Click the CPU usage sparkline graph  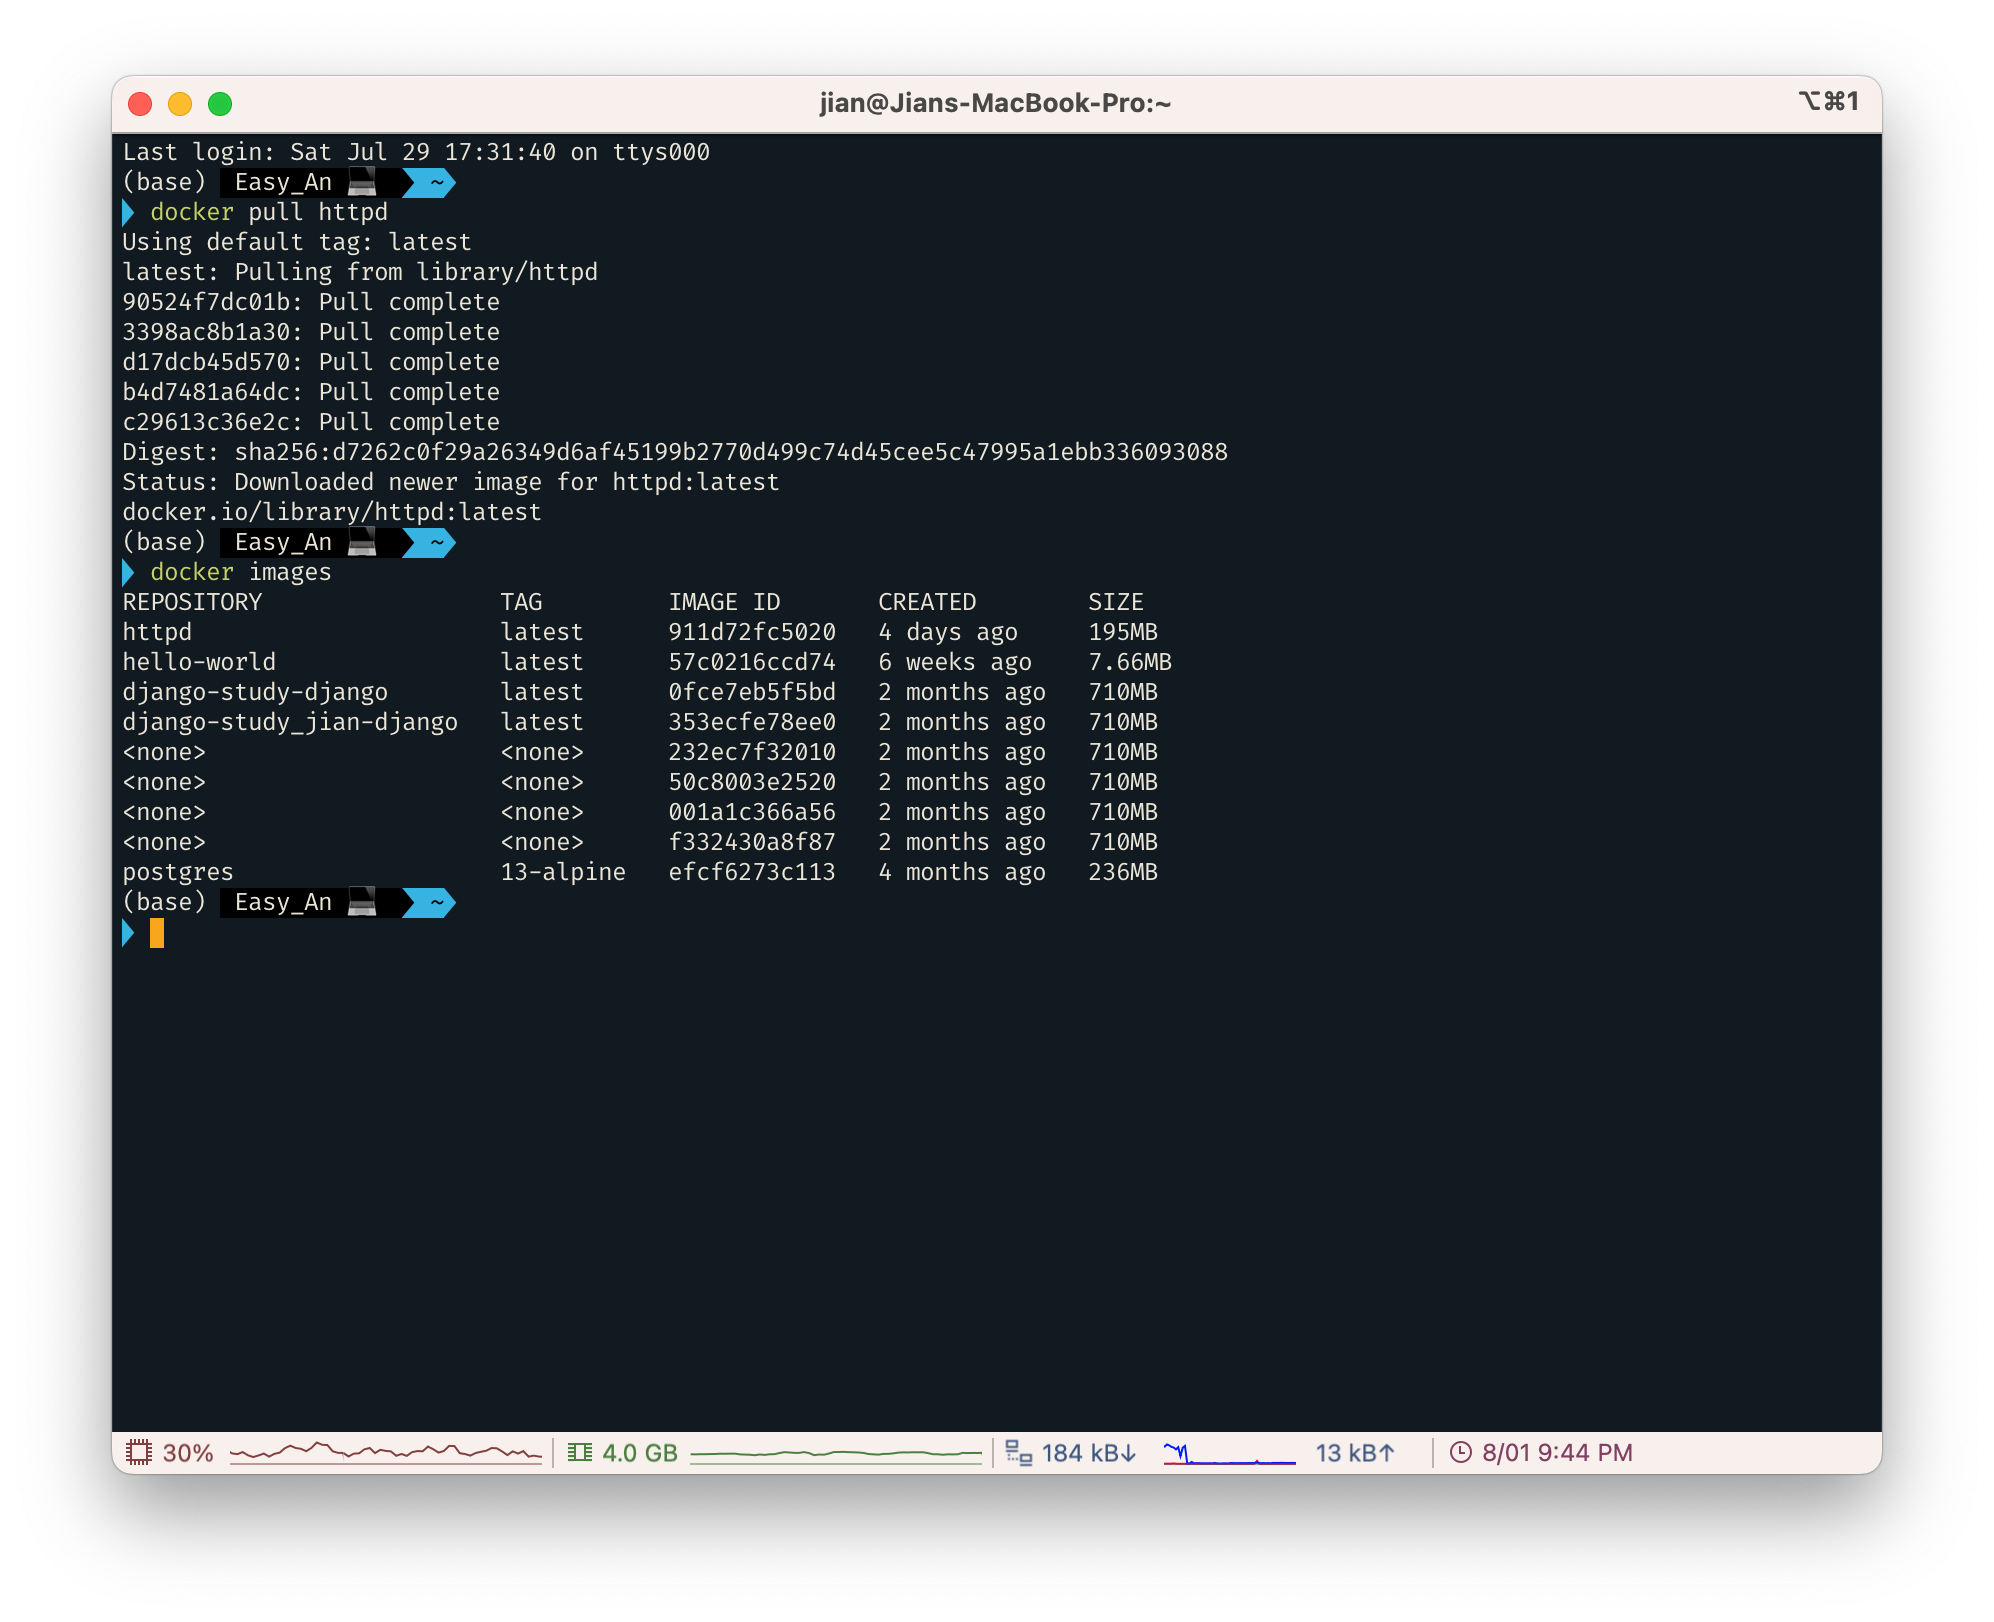pos(386,1452)
